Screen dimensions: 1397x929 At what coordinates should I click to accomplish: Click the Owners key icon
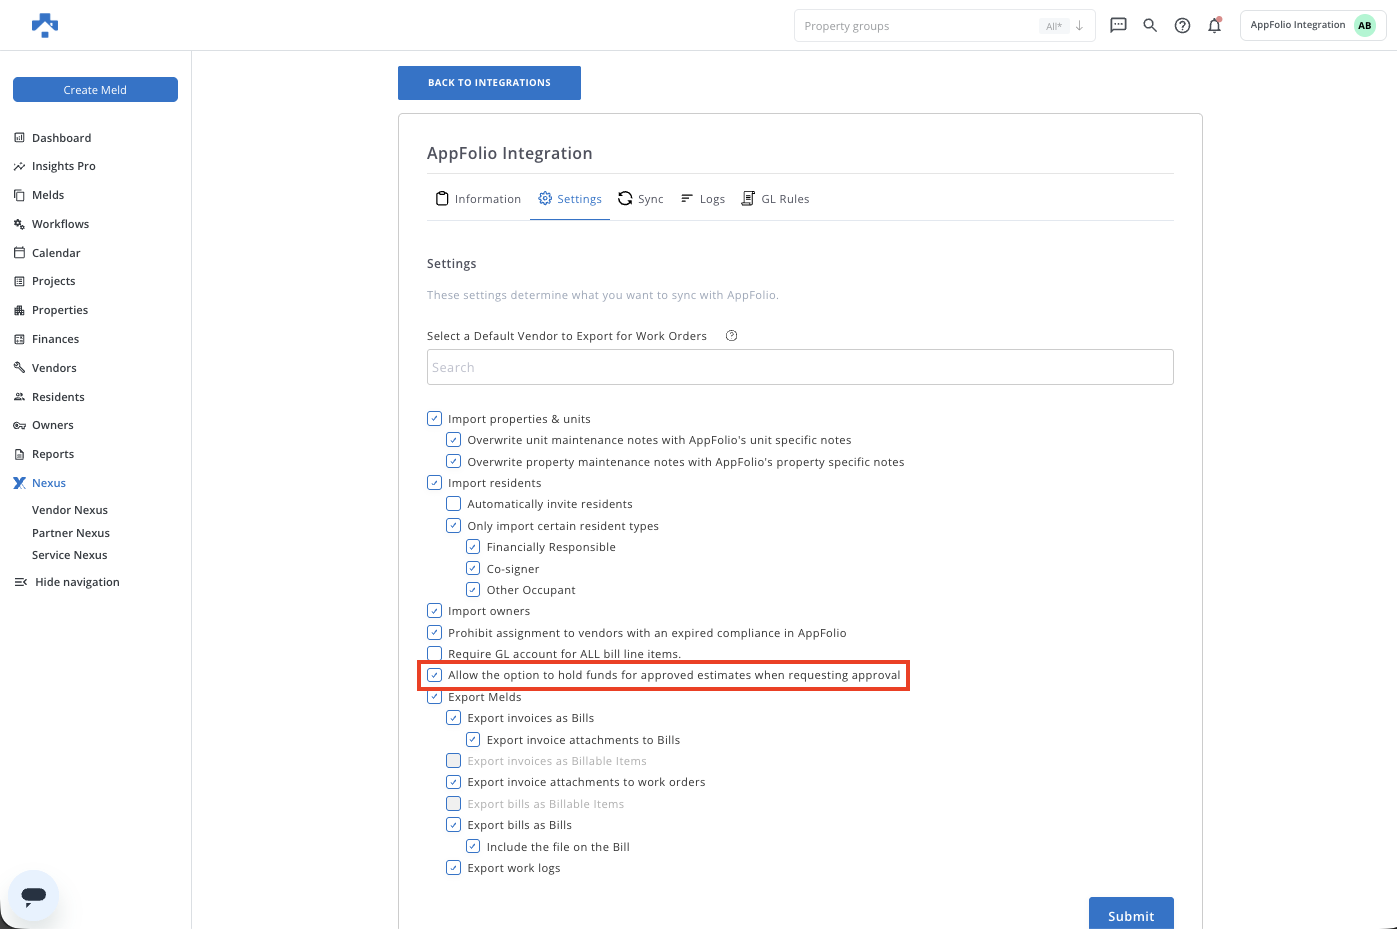coord(19,425)
